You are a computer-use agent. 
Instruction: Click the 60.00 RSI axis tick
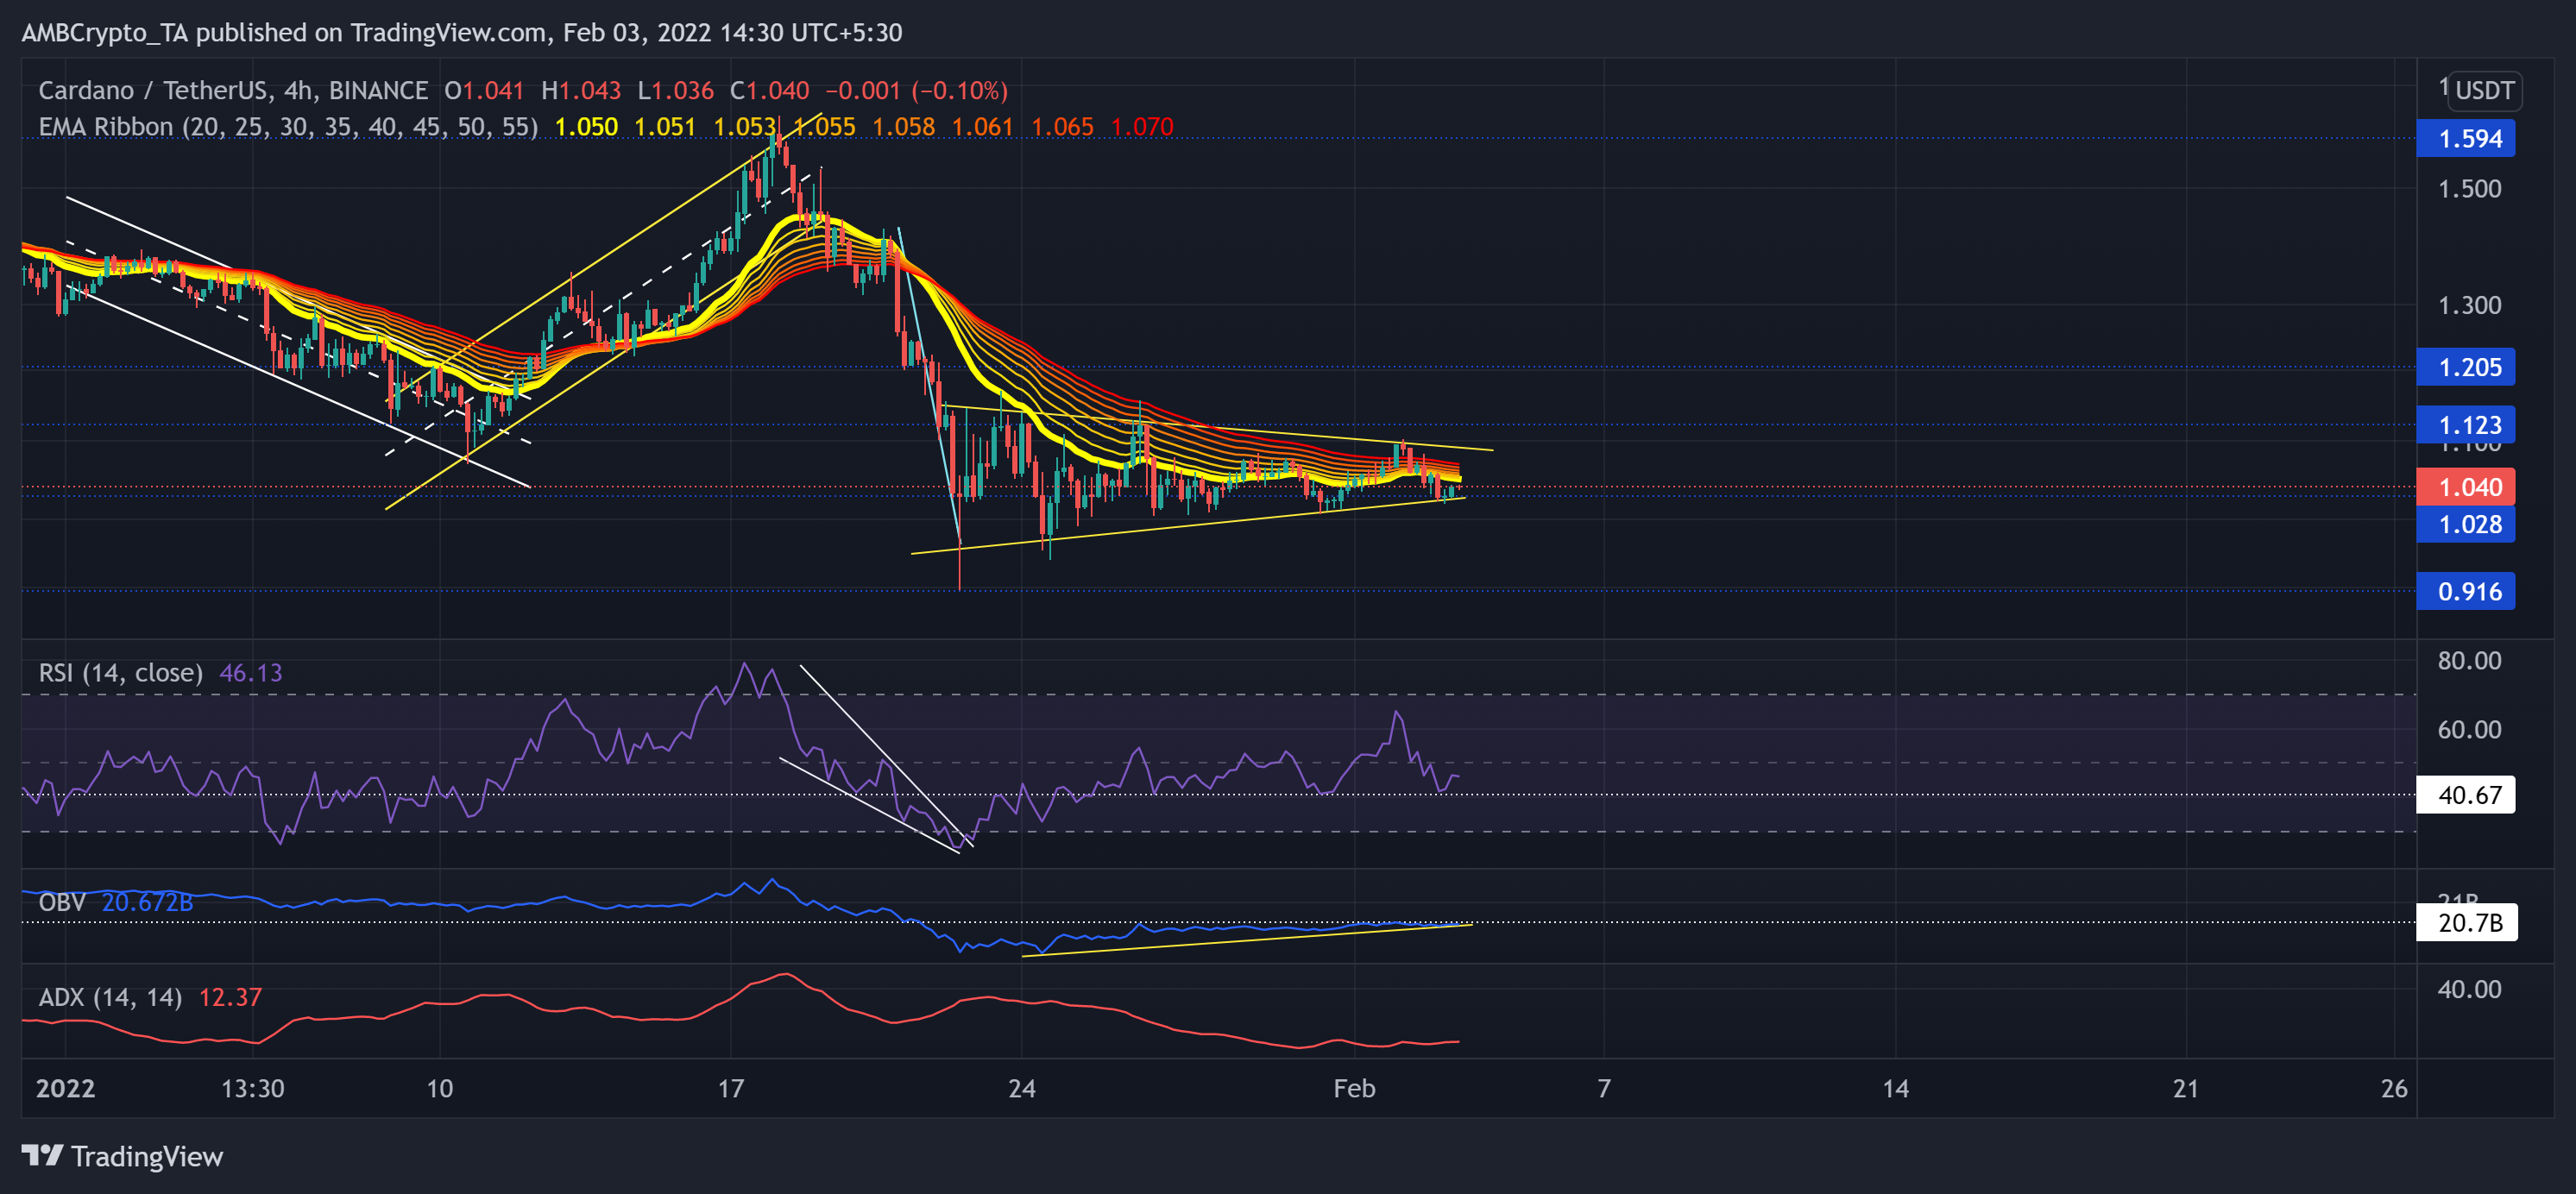pyautogui.click(x=2469, y=729)
